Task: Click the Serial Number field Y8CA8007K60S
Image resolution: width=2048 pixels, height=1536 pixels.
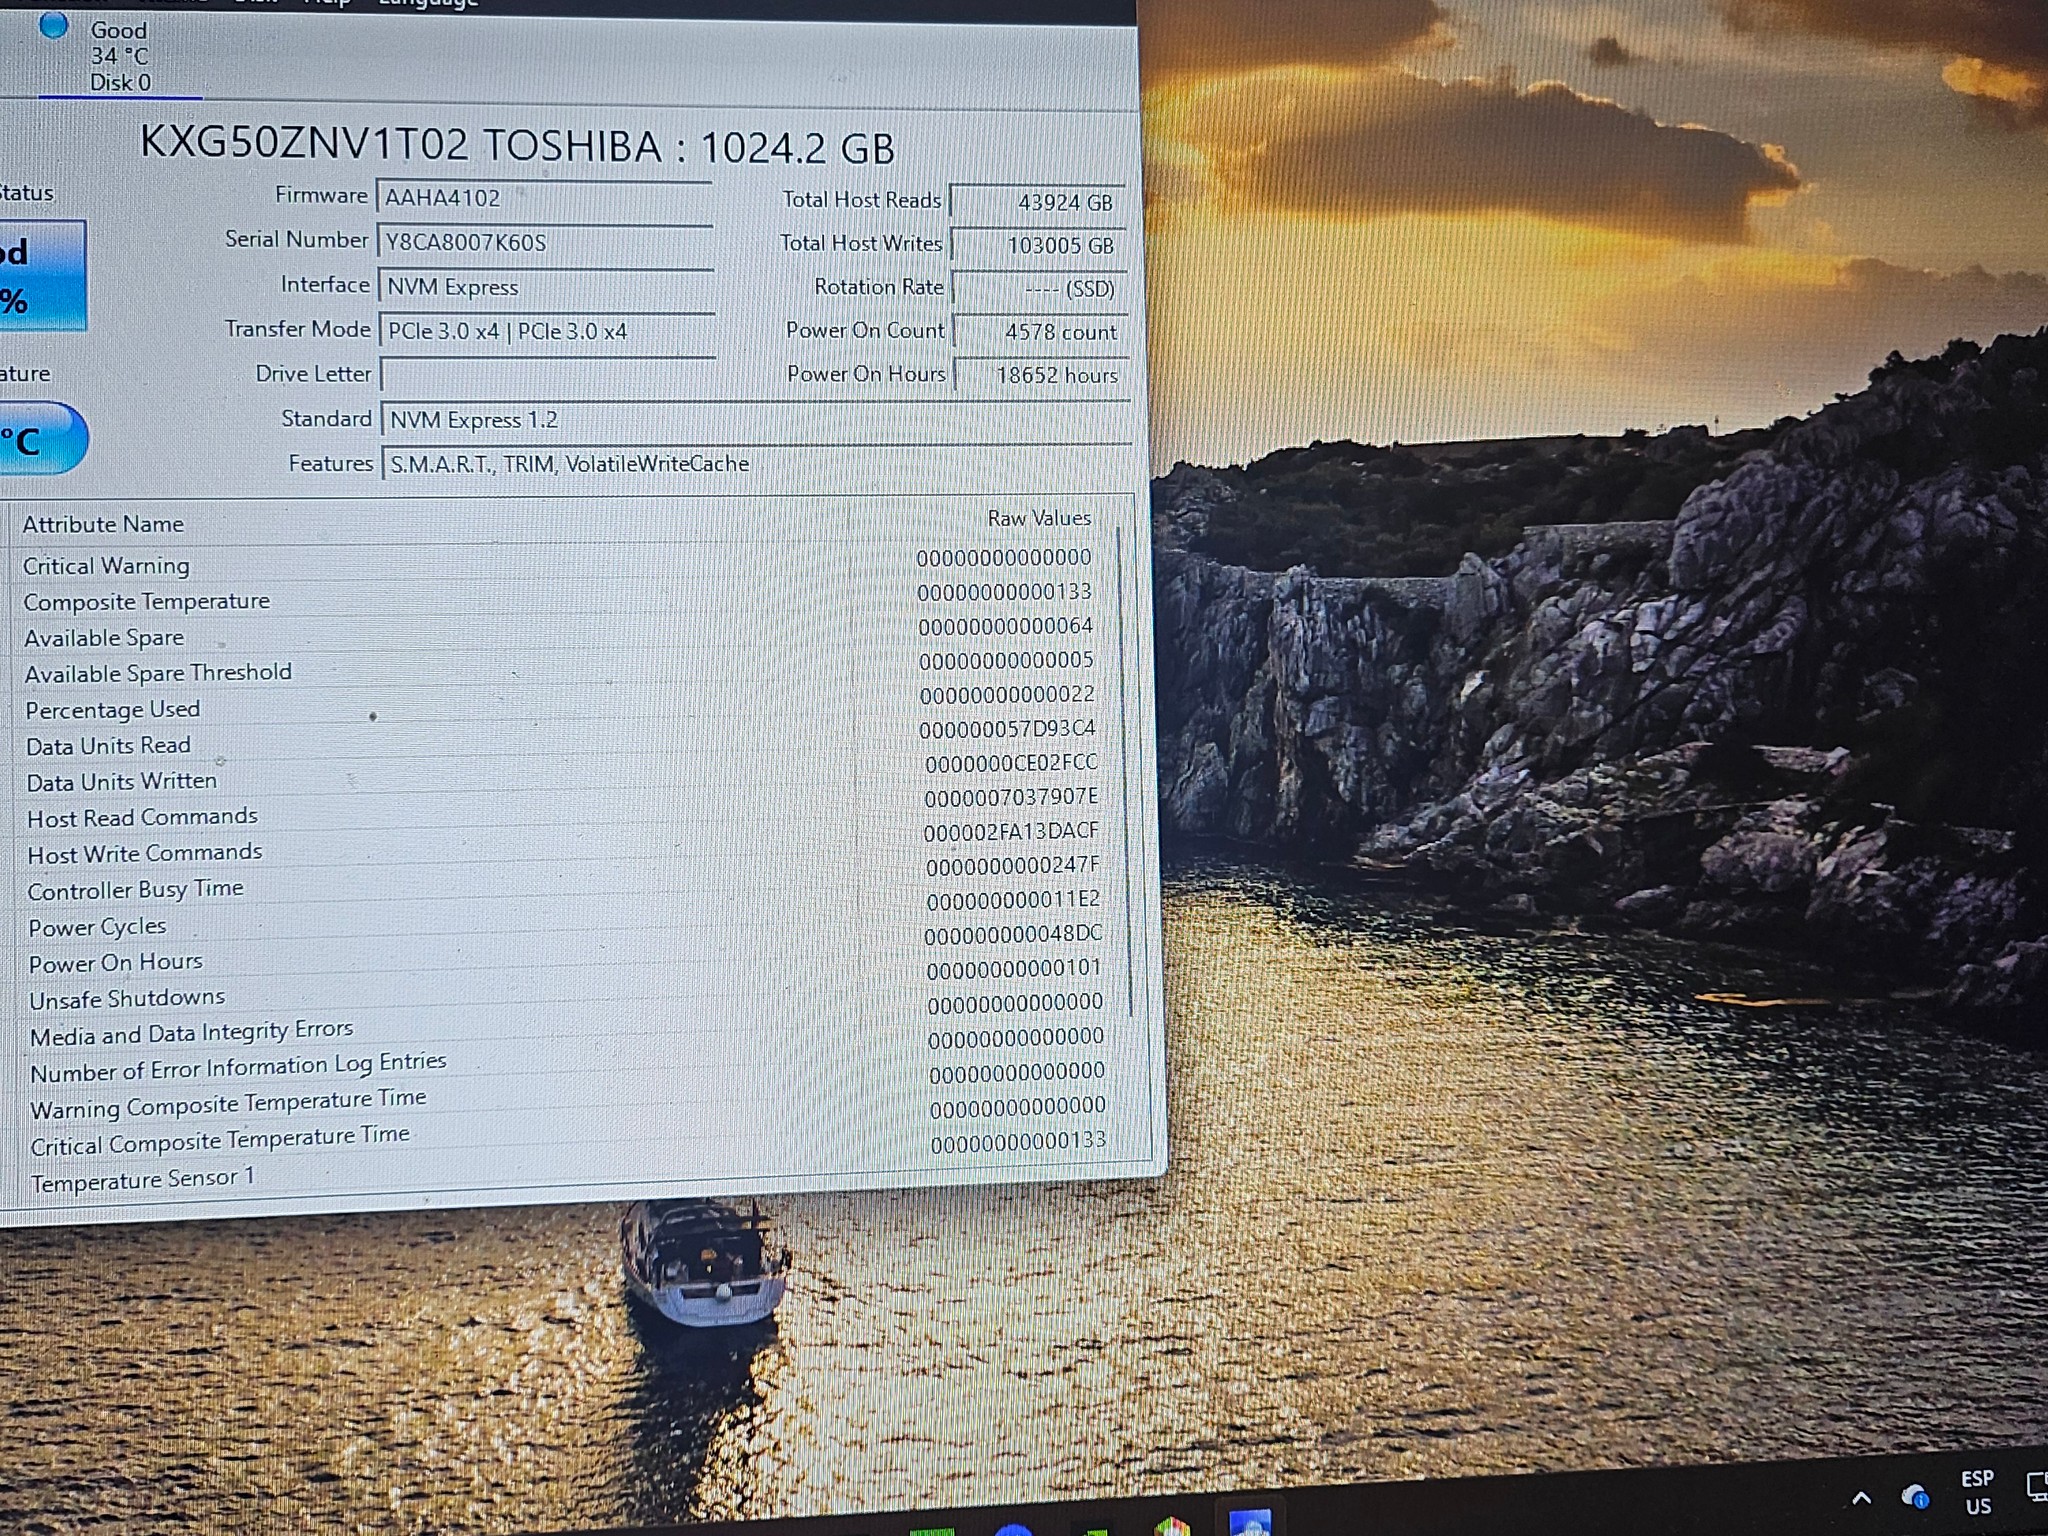Action: tap(545, 242)
